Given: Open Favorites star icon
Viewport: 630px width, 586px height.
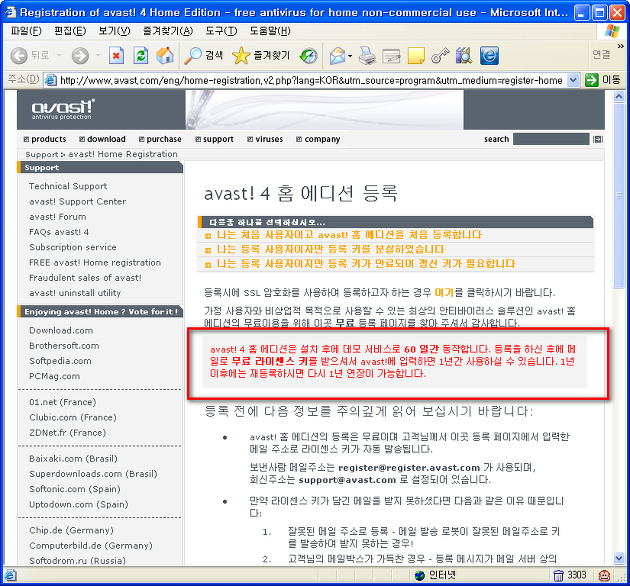Looking at the screenshot, I should click(x=241, y=55).
